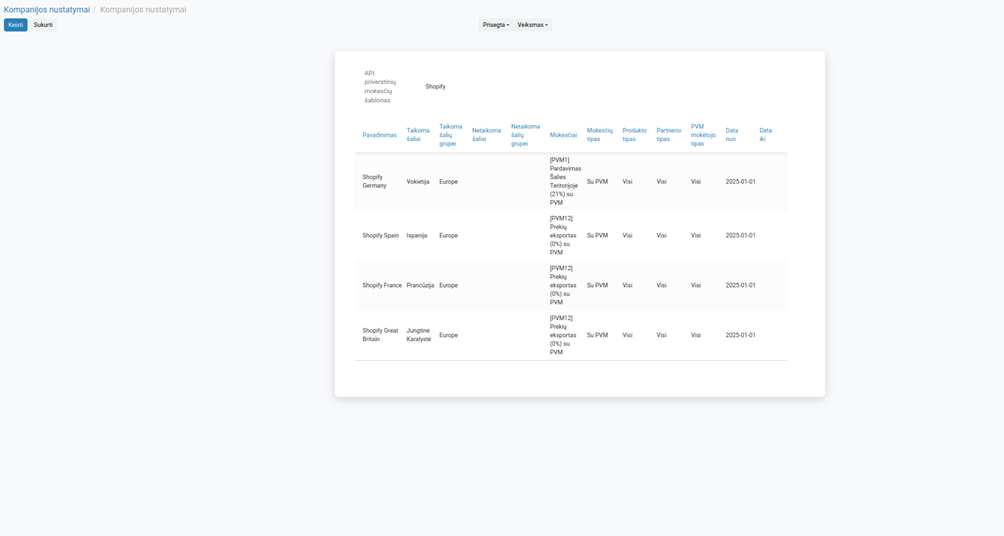Click 2025-01-01 date in Great Britain row
Image resolution: width=1004 pixels, height=536 pixels.
[740, 335]
